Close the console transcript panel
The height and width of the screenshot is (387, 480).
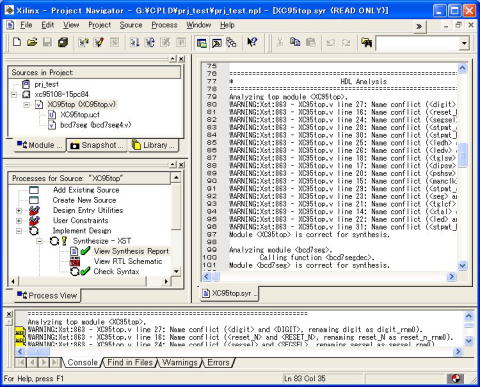tap(9, 314)
